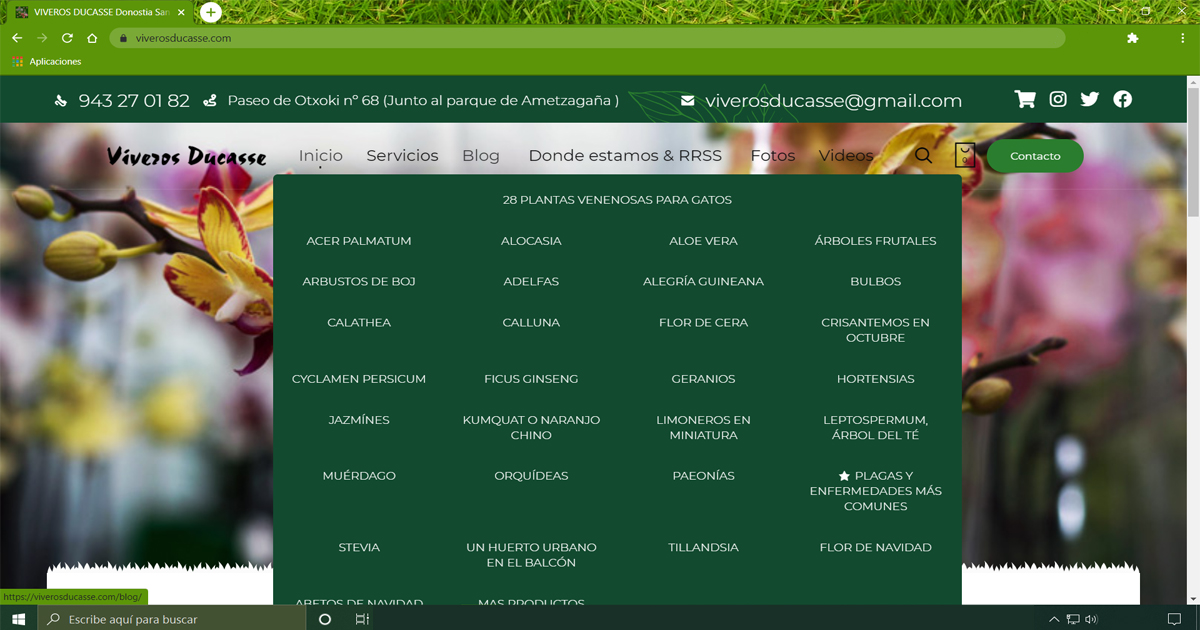Open the Blog menu item

(481, 155)
